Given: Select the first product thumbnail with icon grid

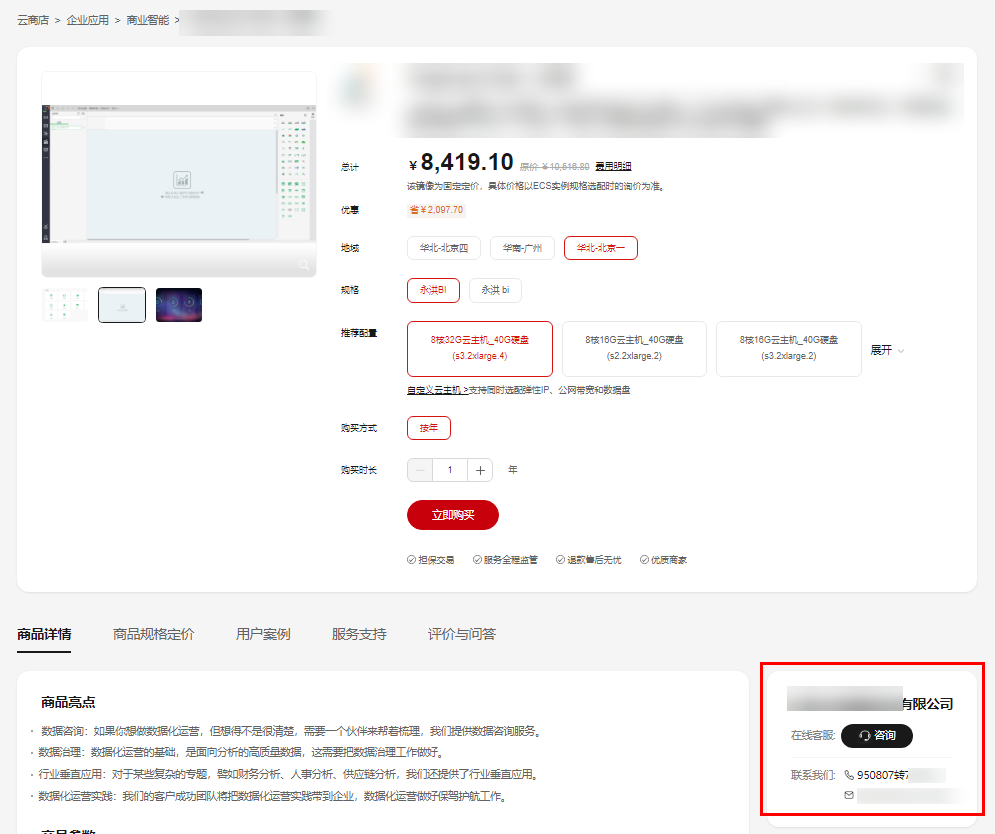Looking at the screenshot, I should pos(65,305).
